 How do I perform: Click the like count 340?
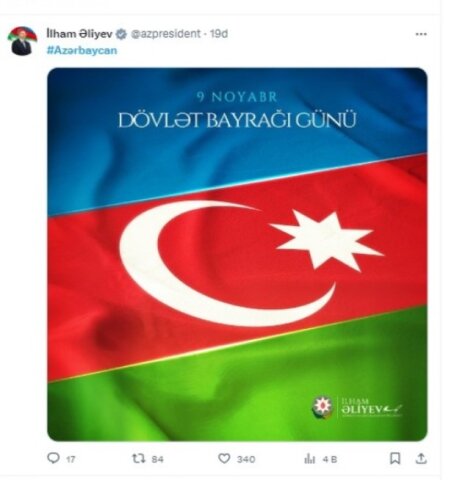click(x=246, y=459)
